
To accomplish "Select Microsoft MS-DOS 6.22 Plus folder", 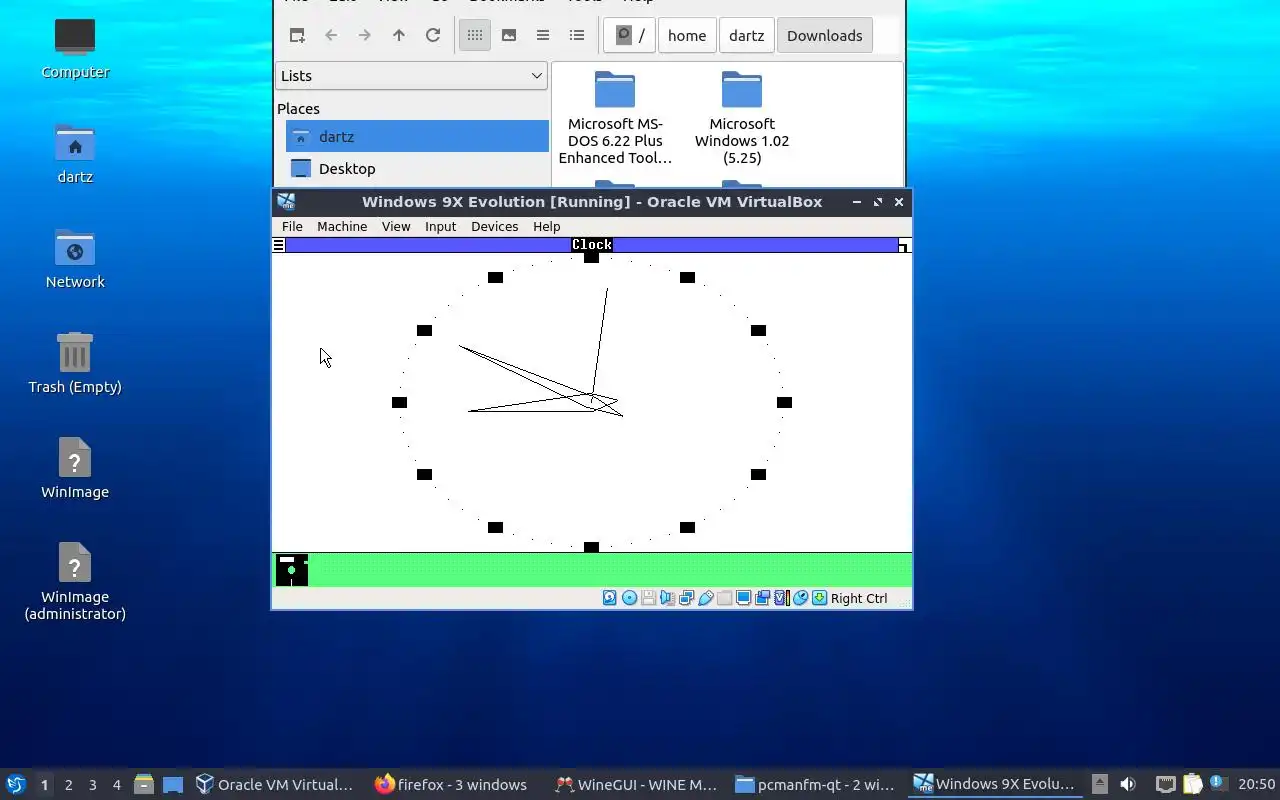I will [615, 118].
